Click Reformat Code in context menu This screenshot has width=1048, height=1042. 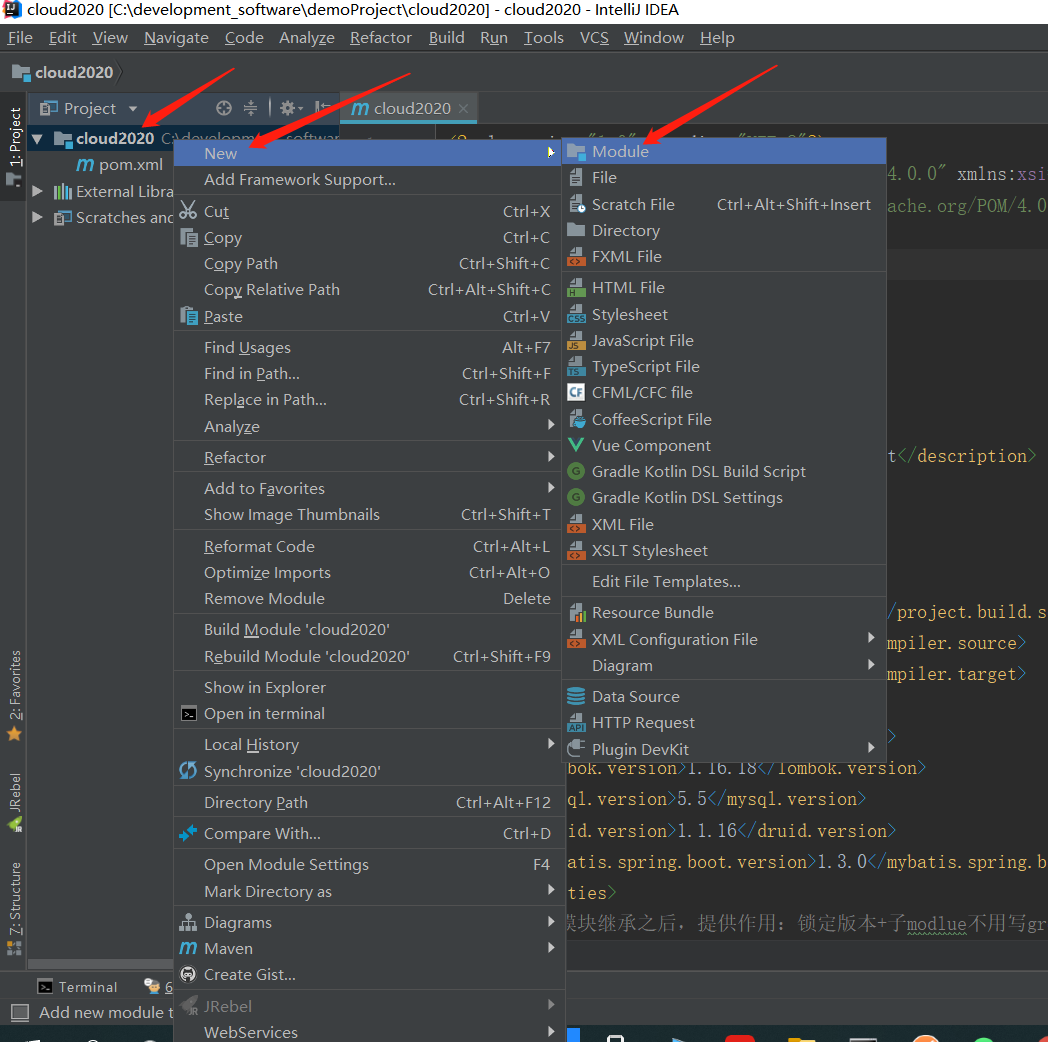(x=367, y=546)
